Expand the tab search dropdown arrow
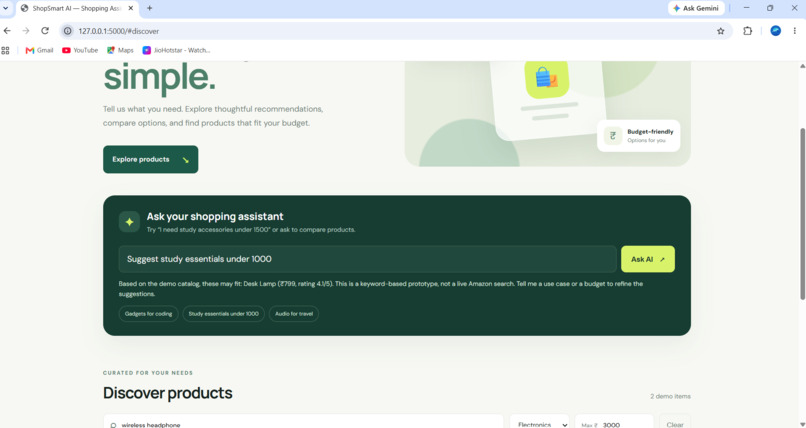 [6, 8]
